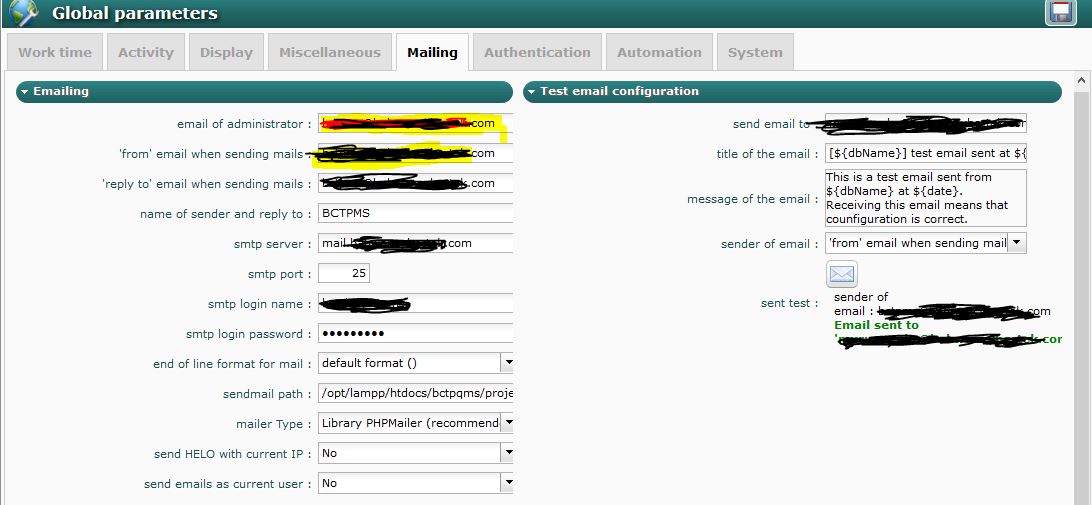
Task: Switch to the Authentication tab
Action: click(x=537, y=52)
